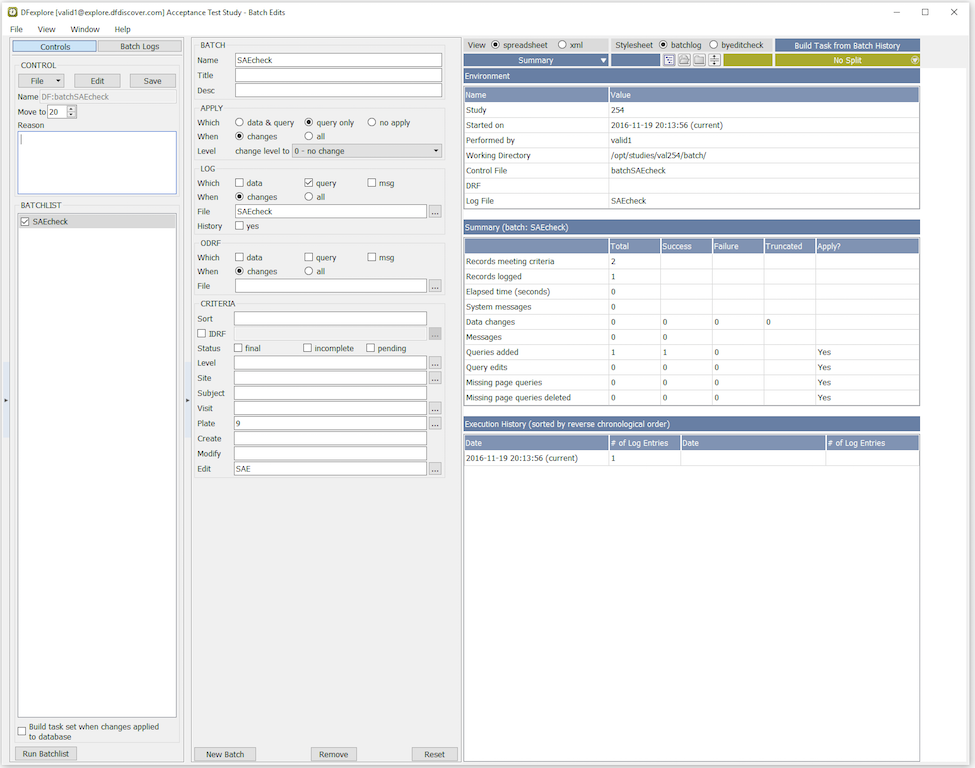Image resolution: width=975 pixels, height=768 pixels.
Task: Open the browse button for LOG File
Action: (x=435, y=211)
